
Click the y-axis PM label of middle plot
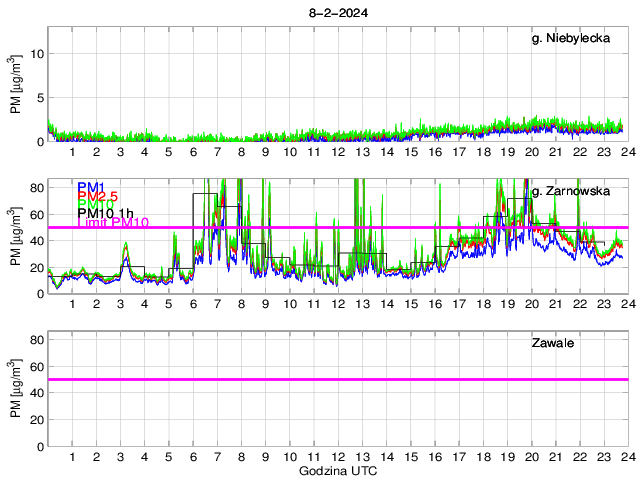coord(17,237)
